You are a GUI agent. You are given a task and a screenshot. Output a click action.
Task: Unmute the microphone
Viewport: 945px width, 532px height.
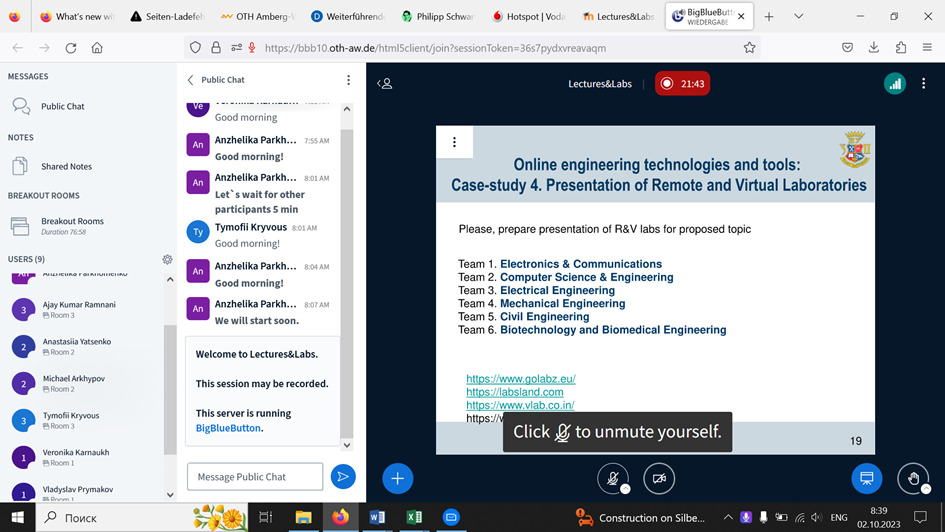[x=613, y=478]
